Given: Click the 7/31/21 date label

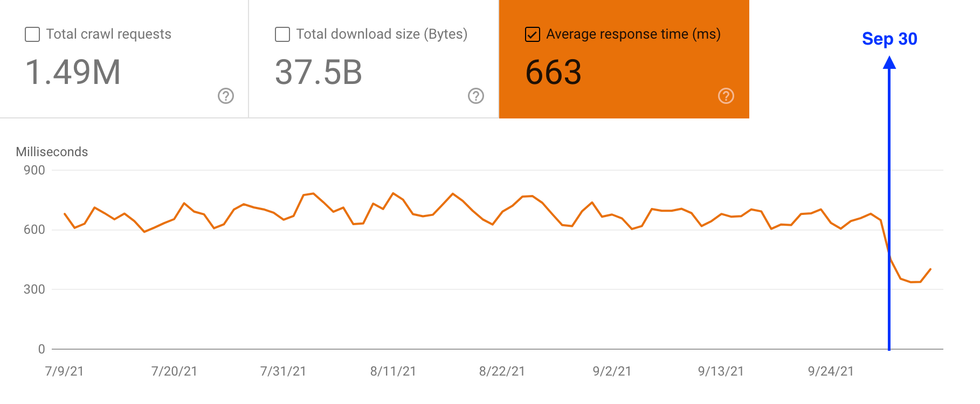Looking at the screenshot, I should pyautogui.click(x=283, y=371).
